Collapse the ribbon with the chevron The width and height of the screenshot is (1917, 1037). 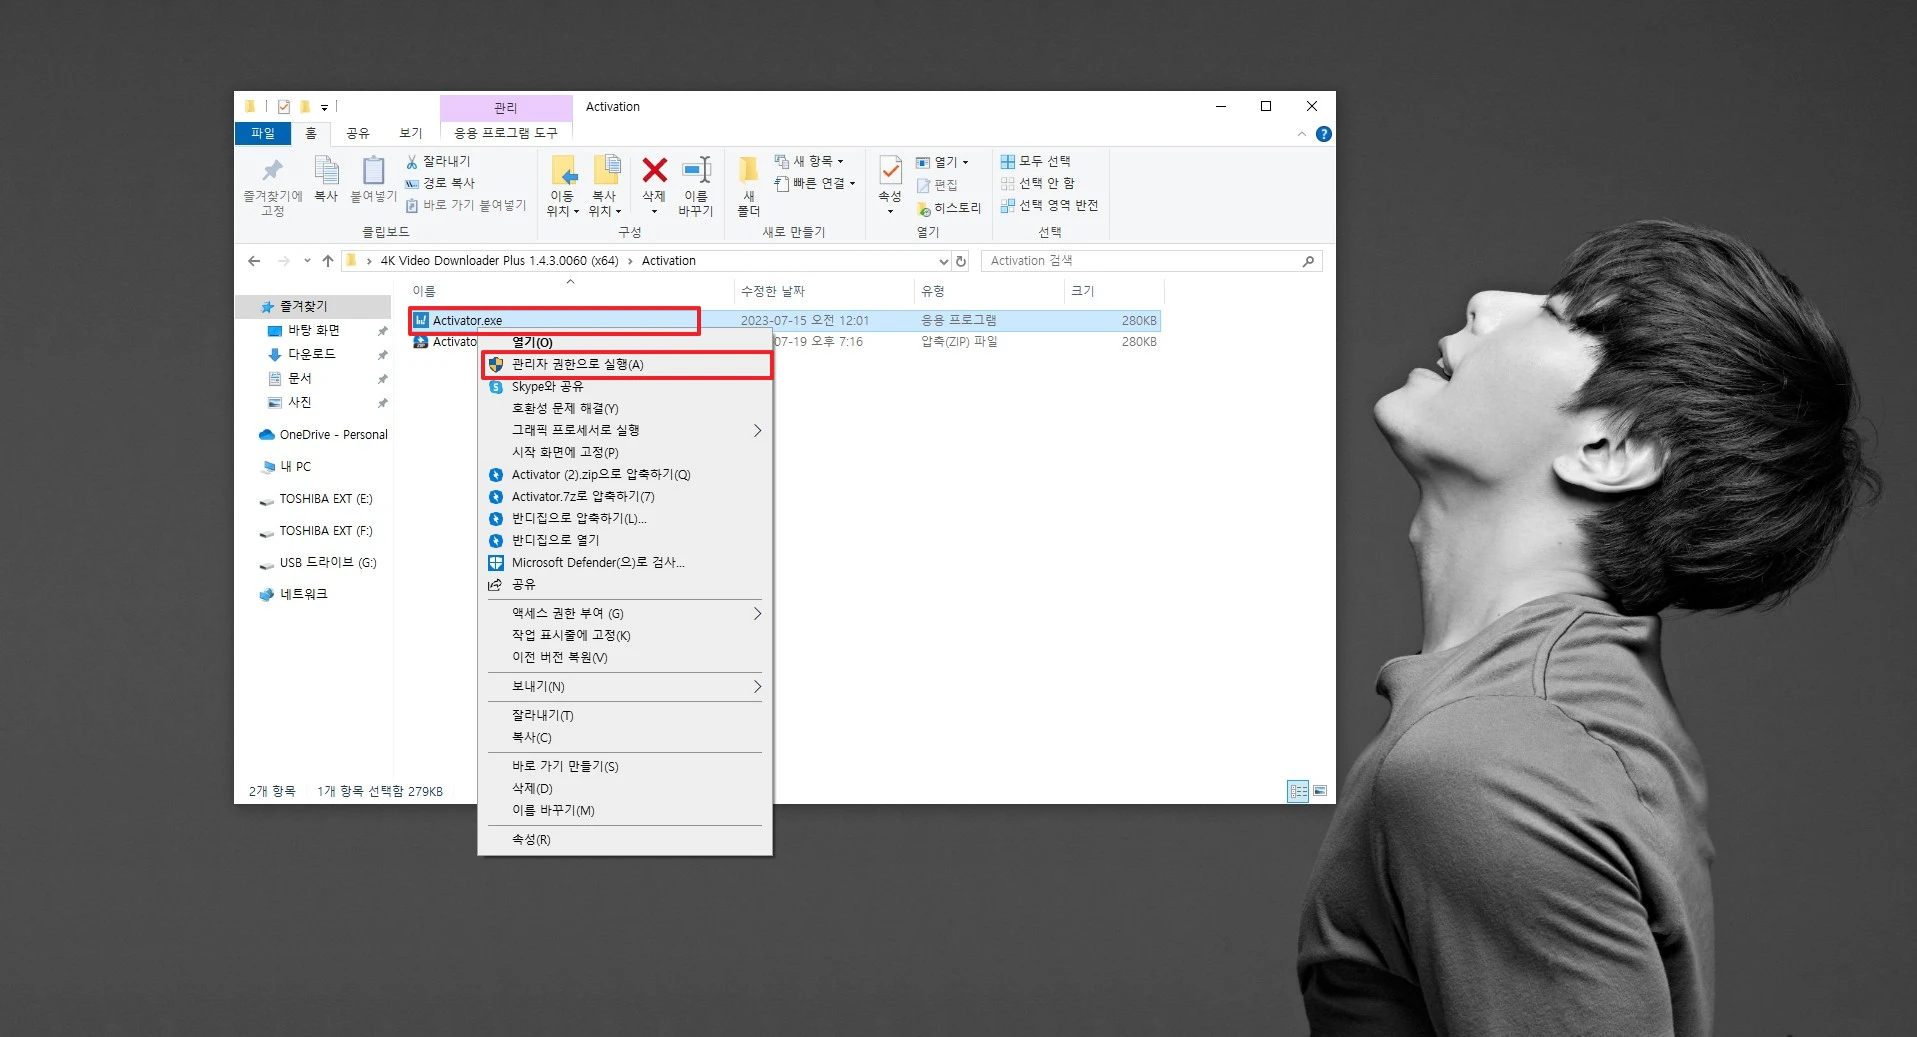pyautogui.click(x=1302, y=134)
